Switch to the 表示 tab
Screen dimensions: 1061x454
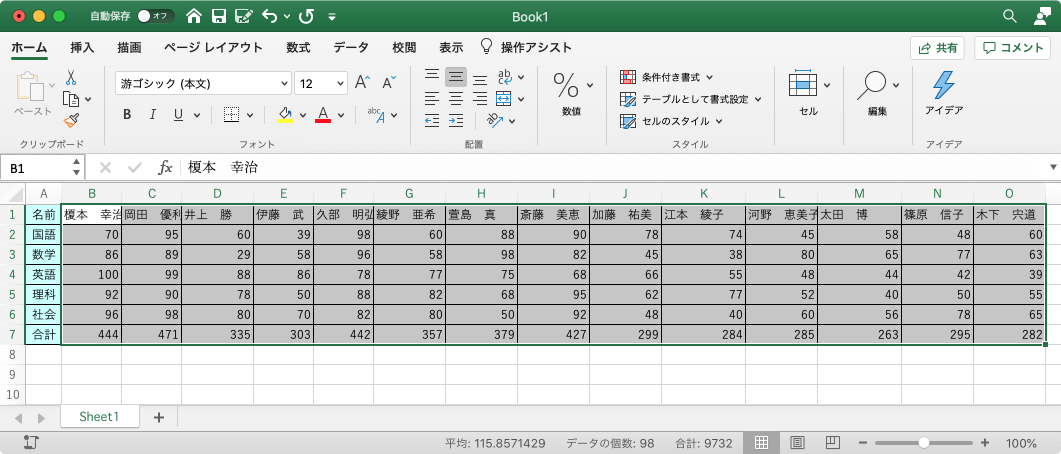451,47
